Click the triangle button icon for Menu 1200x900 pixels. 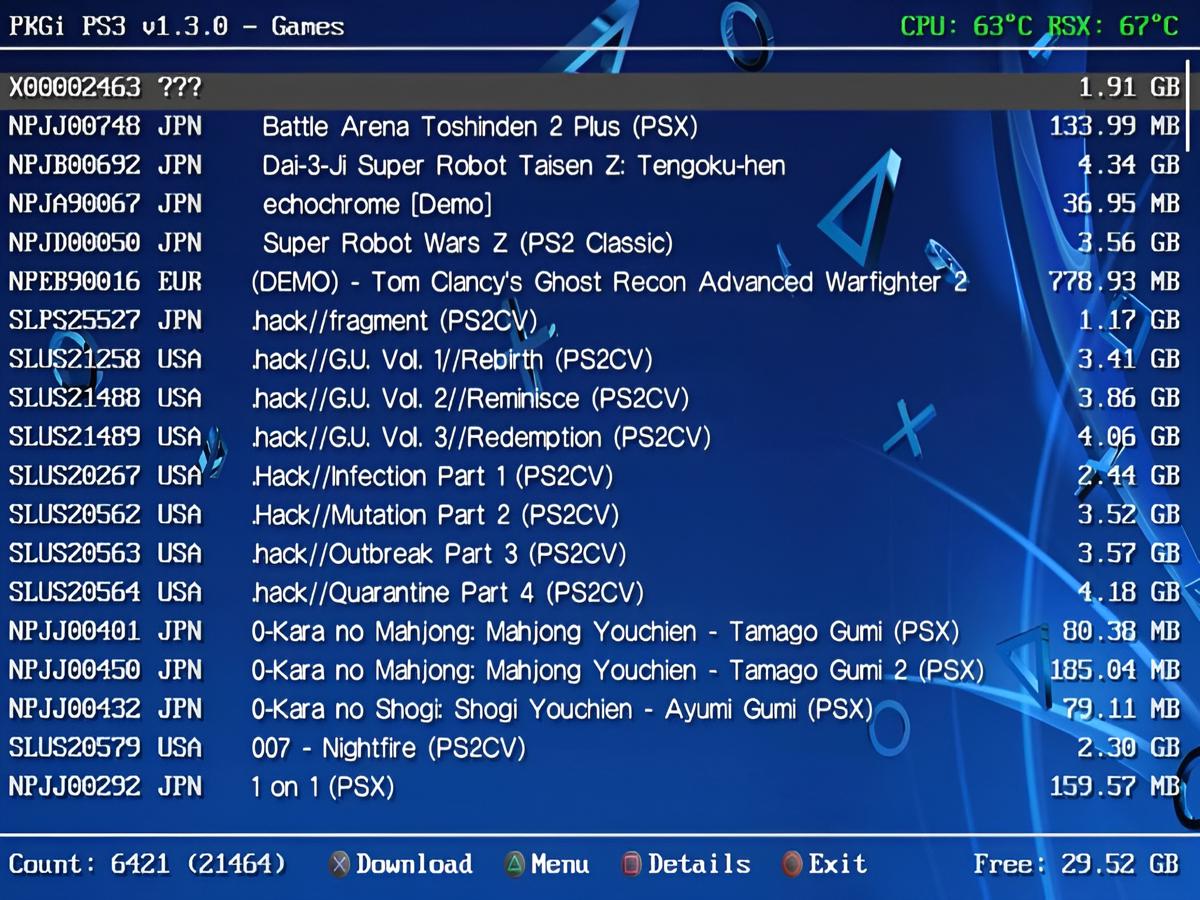click(x=515, y=864)
